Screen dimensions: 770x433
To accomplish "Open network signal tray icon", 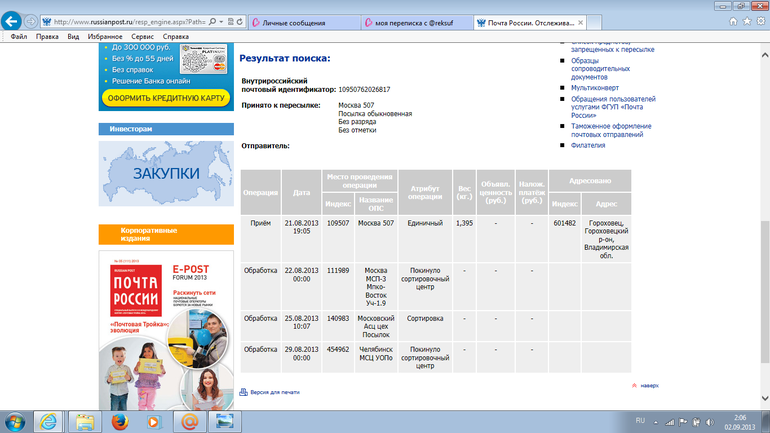I will pyautogui.click(x=669, y=422).
